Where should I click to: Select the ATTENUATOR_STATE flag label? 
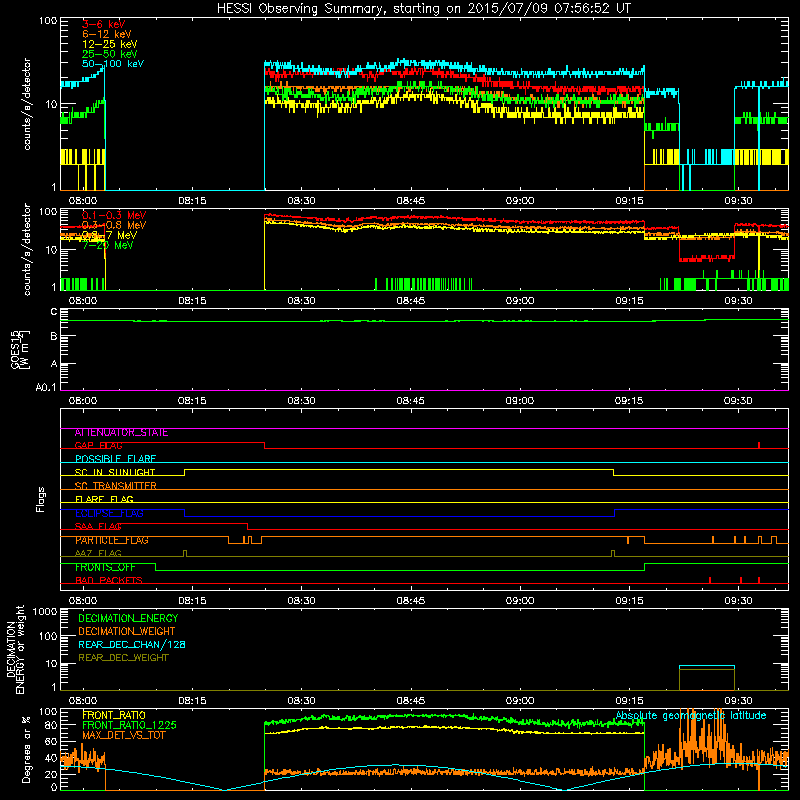[121, 433]
